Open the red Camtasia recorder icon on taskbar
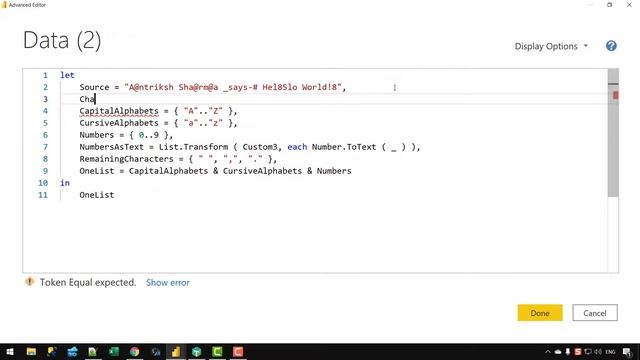The image size is (640, 360). point(238,351)
